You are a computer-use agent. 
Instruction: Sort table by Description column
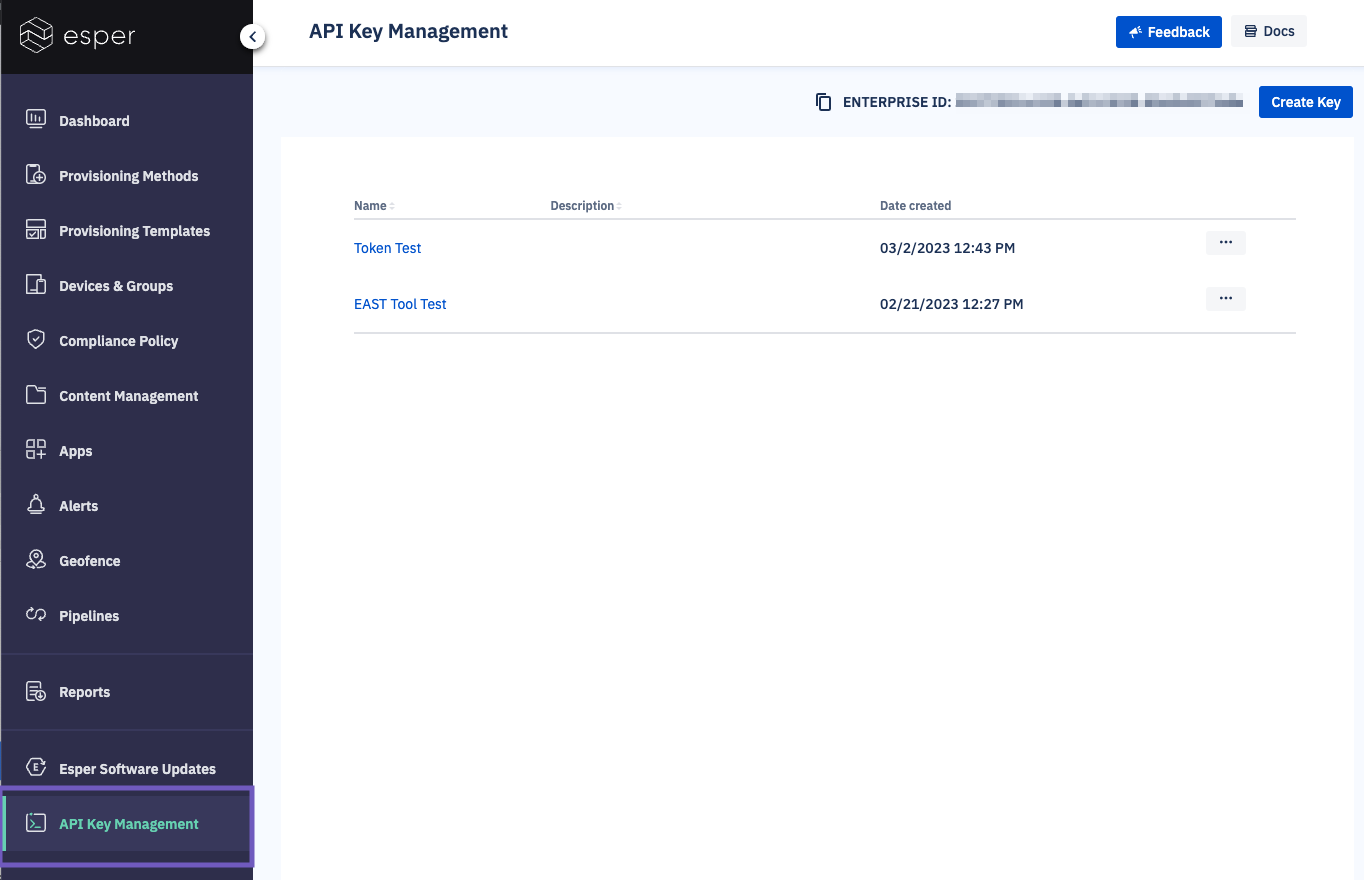(x=586, y=206)
